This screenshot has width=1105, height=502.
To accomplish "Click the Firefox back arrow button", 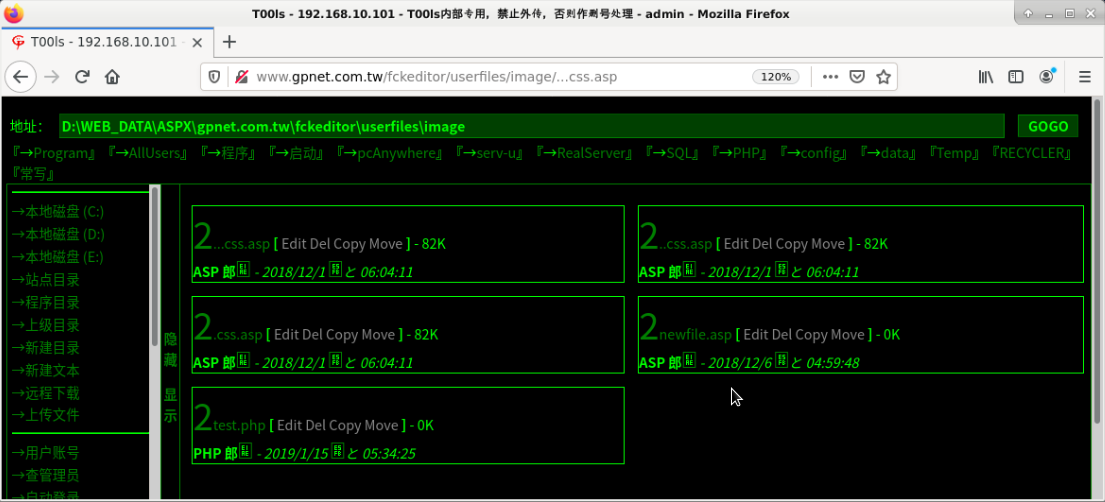I will coord(20,77).
